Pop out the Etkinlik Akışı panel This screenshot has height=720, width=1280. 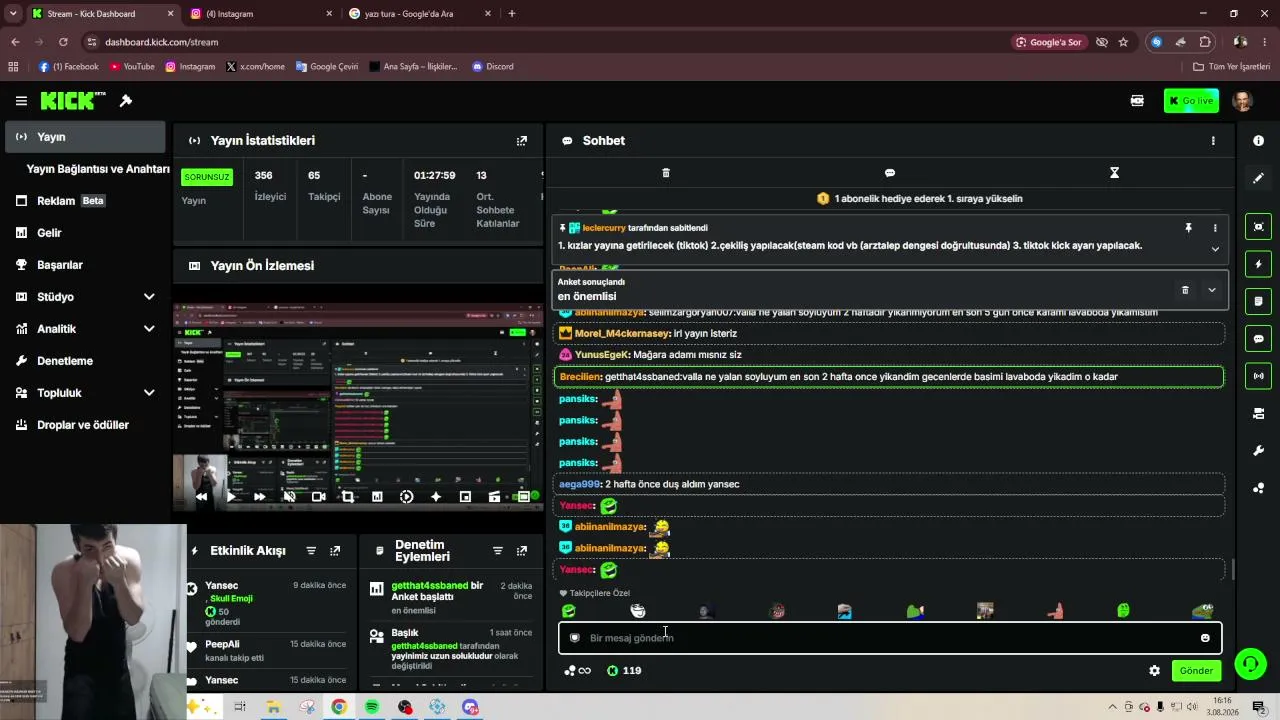(335, 551)
